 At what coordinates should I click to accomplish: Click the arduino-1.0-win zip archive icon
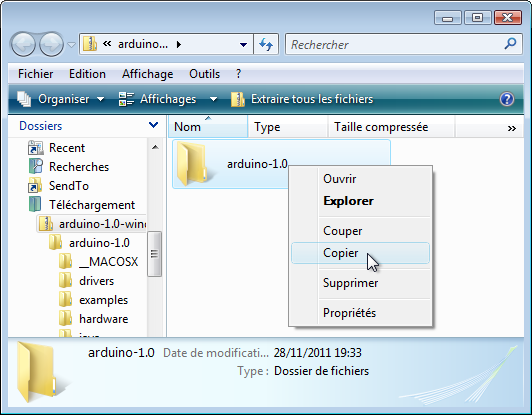45,224
